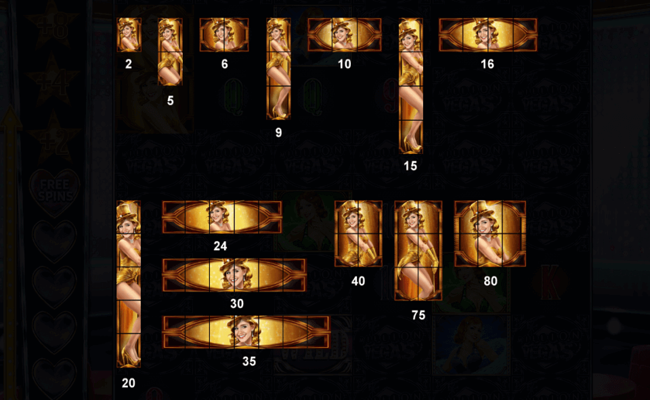Select the 3x2 lady symbol paying 80

pyautogui.click(x=490, y=233)
